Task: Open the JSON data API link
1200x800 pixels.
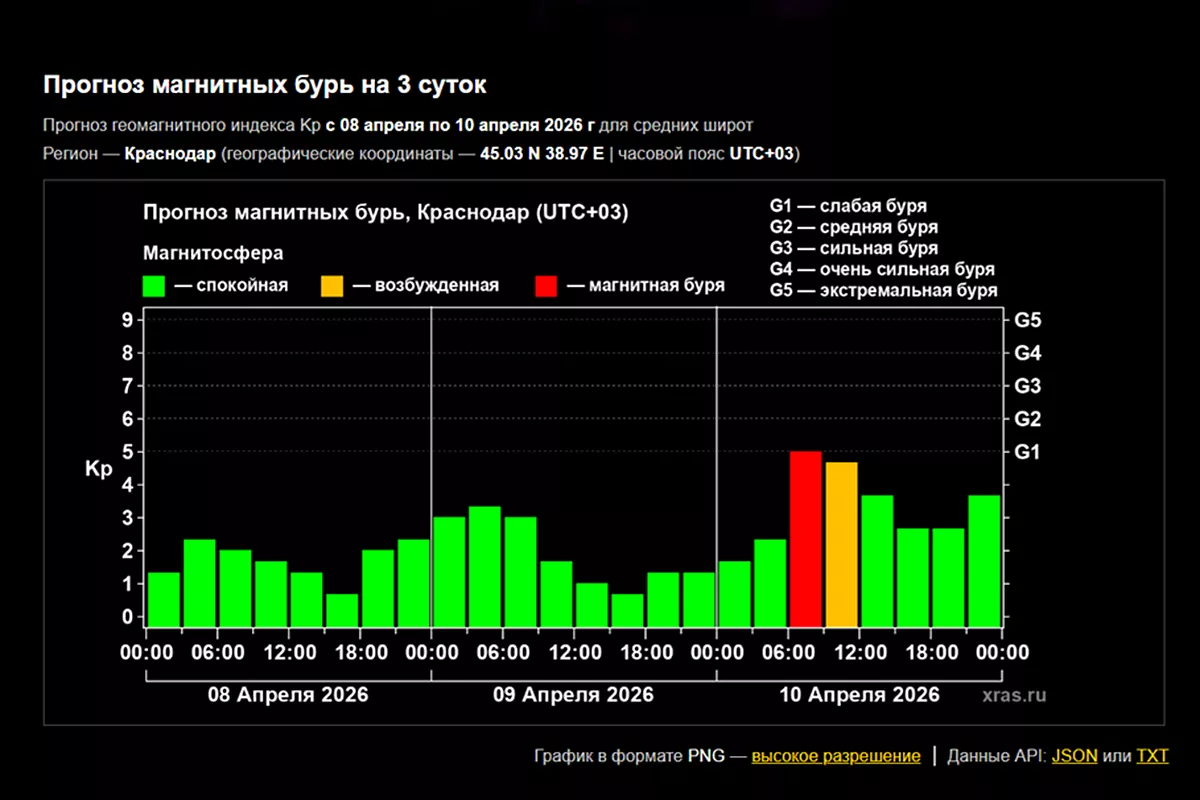Action: pos(1074,756)
